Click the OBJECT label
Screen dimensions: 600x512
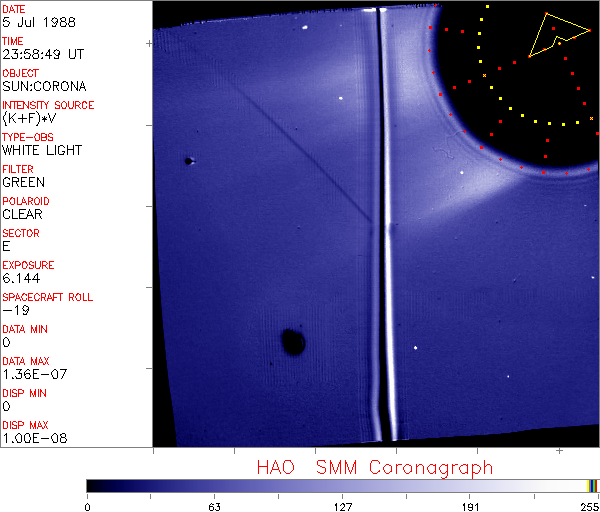click(x=20, y=73)
